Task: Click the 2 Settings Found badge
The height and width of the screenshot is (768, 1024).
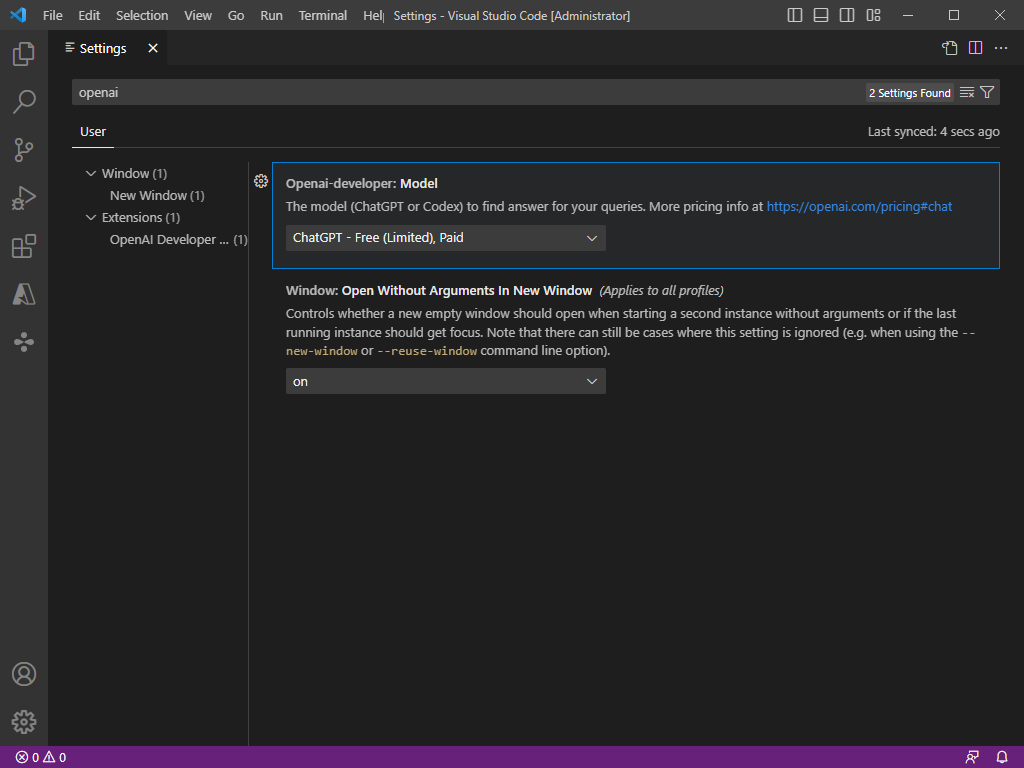Action: point(910,93)
